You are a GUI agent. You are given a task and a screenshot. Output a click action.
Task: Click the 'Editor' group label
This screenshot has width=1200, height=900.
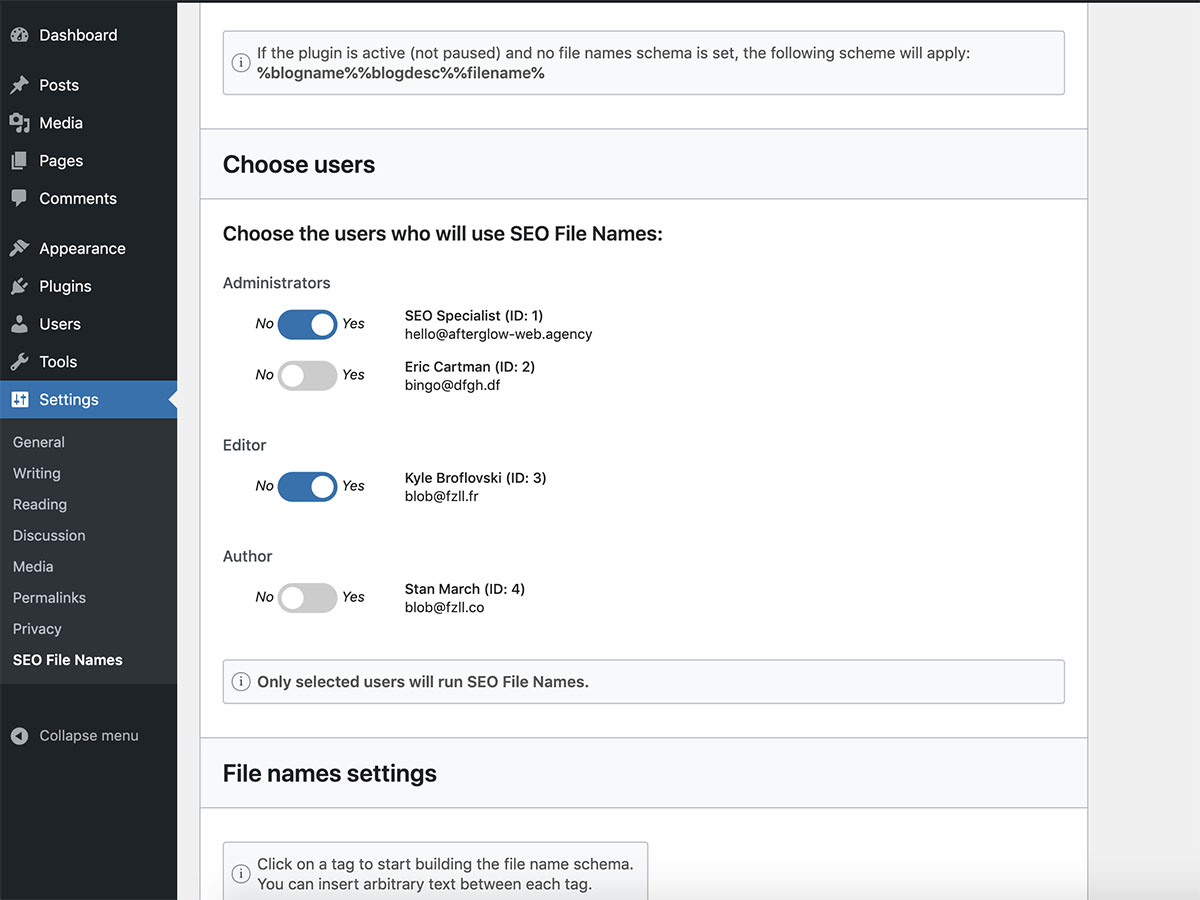pyautogui.click(x=245, y=445)
